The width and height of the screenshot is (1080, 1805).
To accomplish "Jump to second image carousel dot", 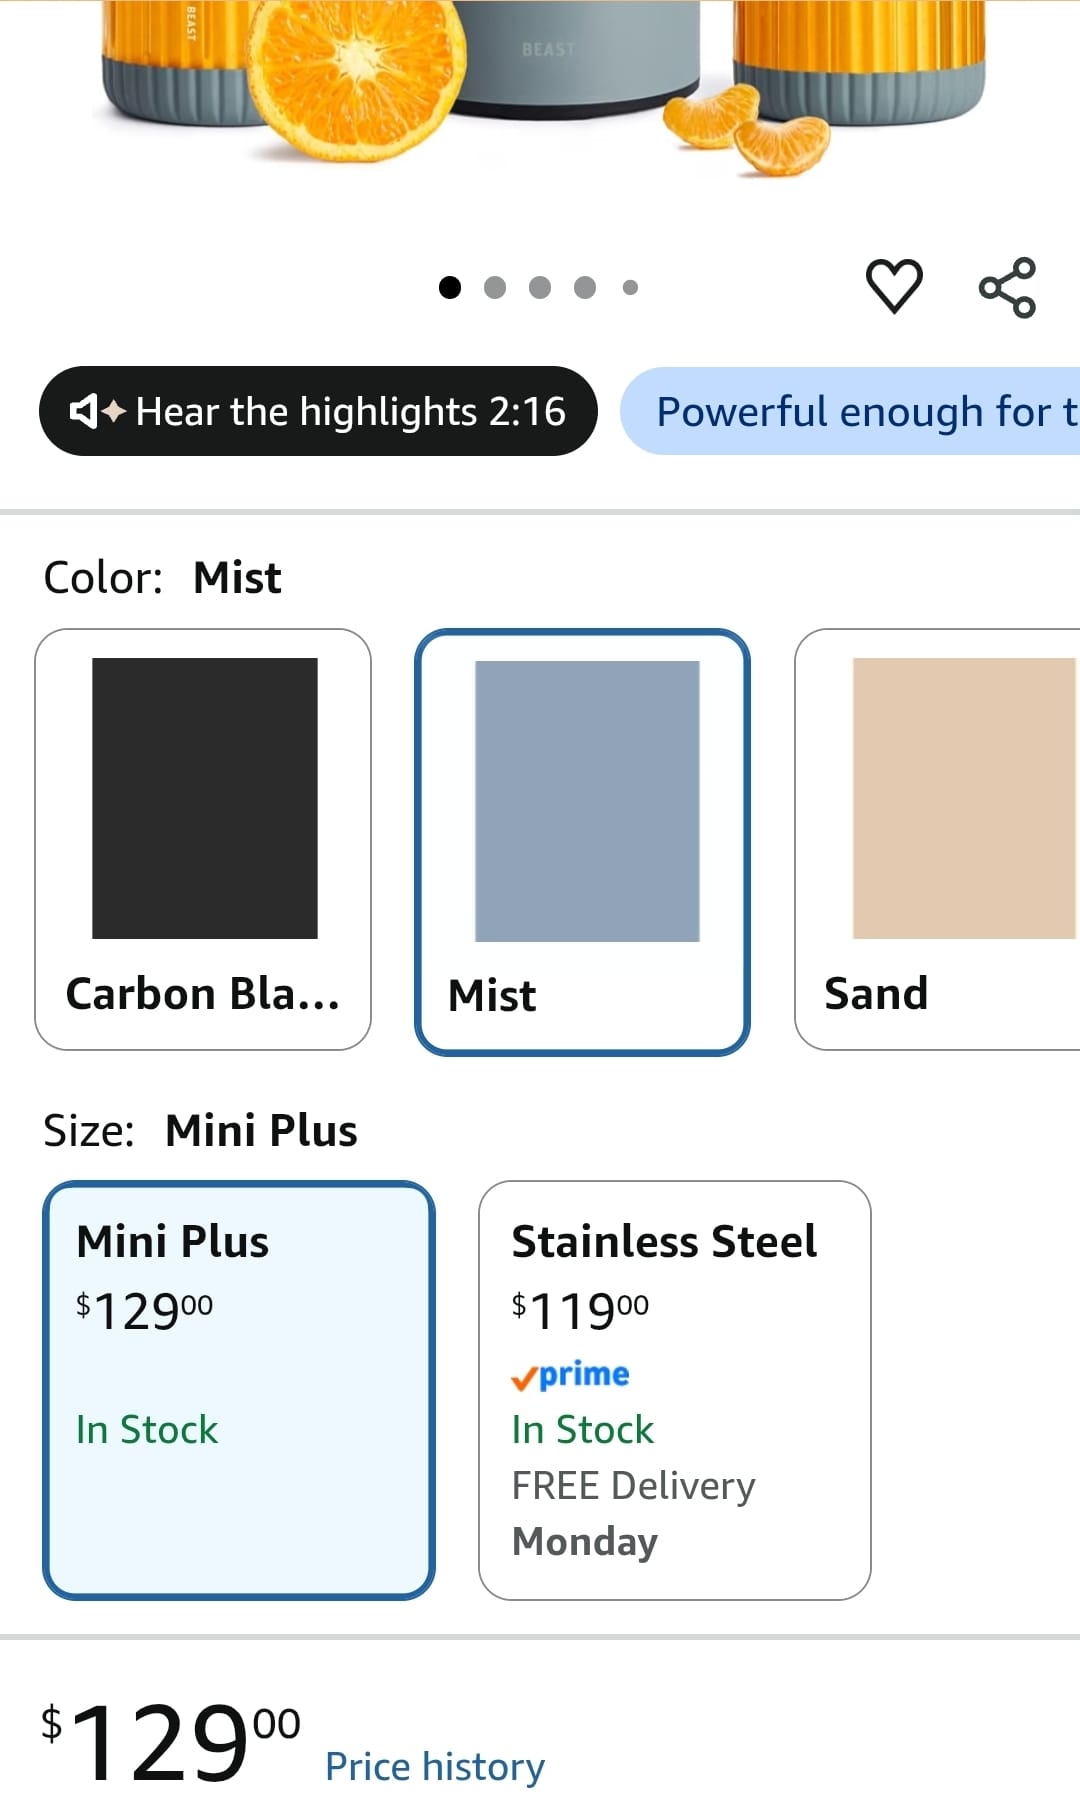I will pos(495,288).
